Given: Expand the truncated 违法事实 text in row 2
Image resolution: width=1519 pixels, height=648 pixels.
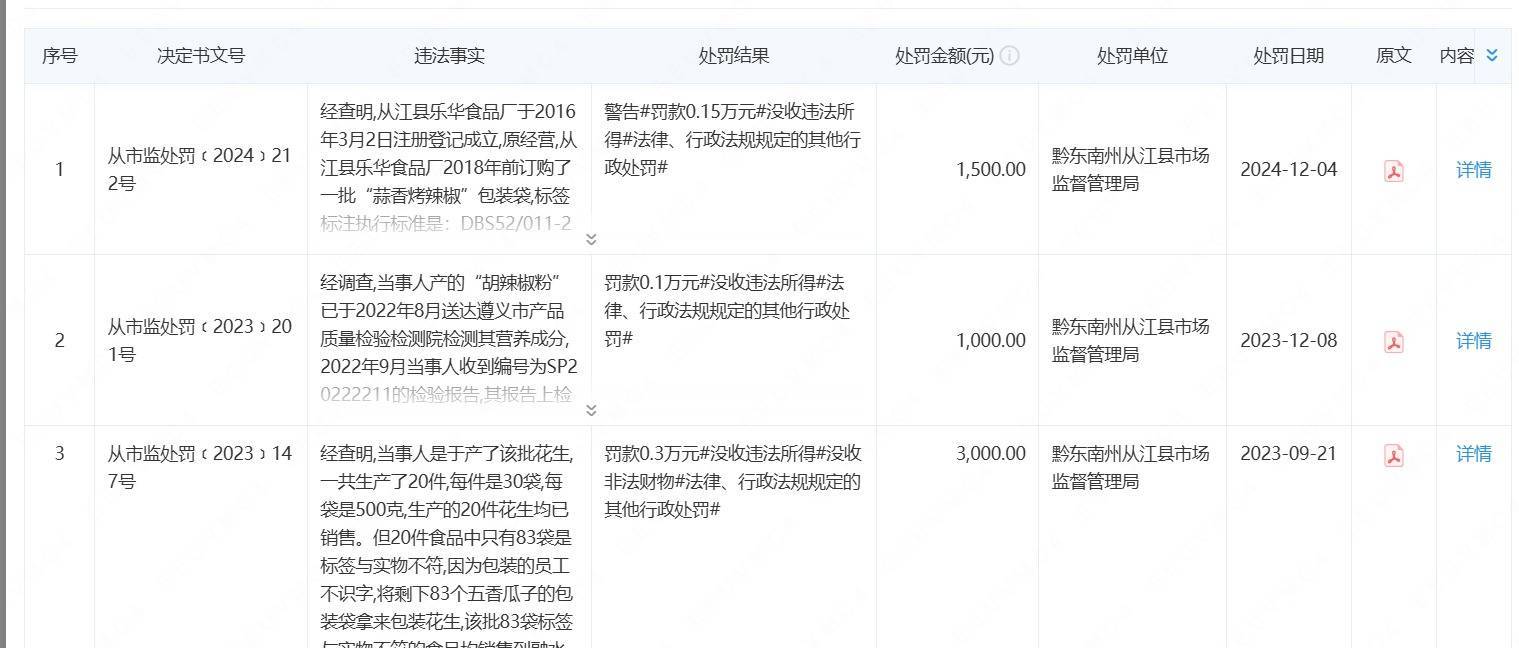Looking at the screenshot, I should pos(591,410).
